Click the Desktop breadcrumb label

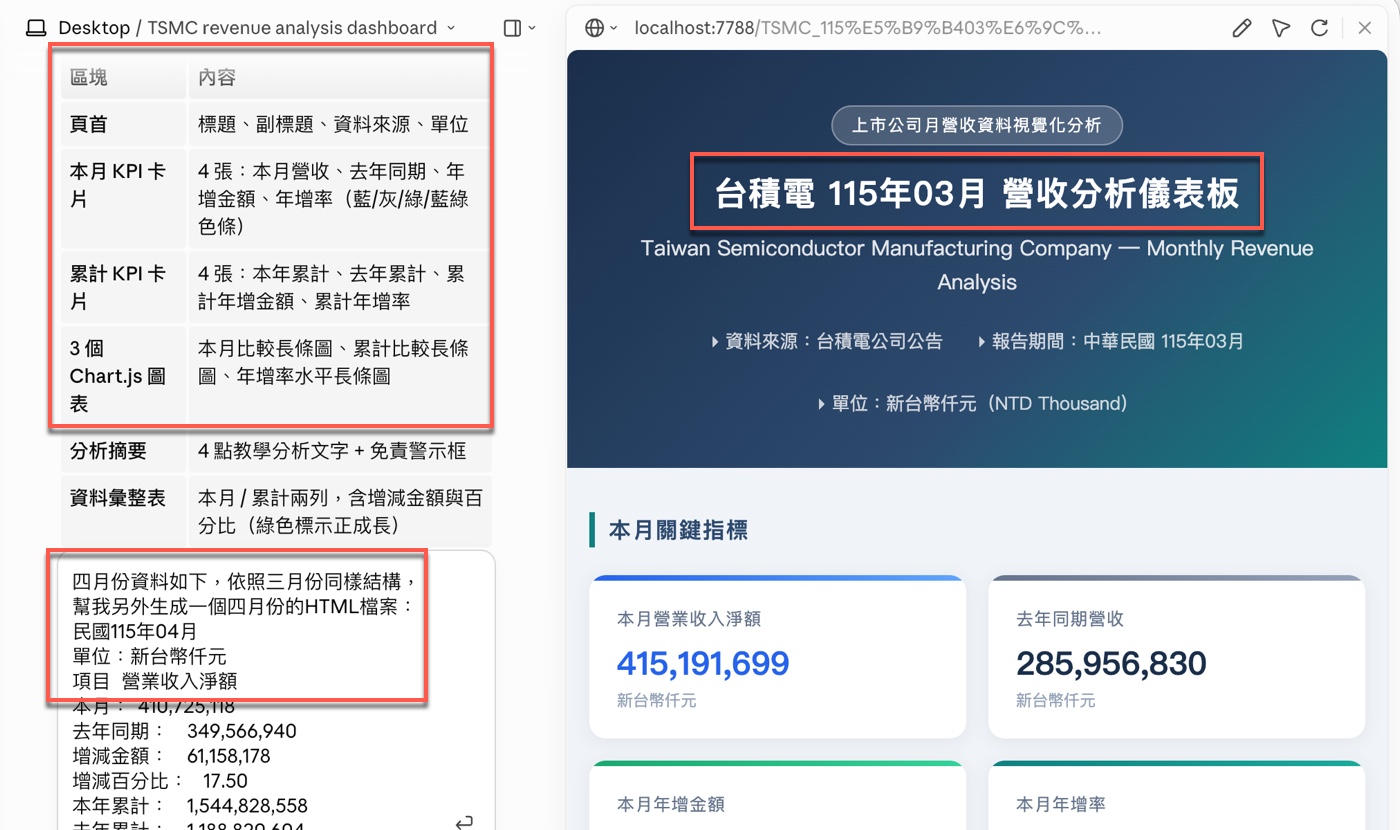(x=94, y=28)
